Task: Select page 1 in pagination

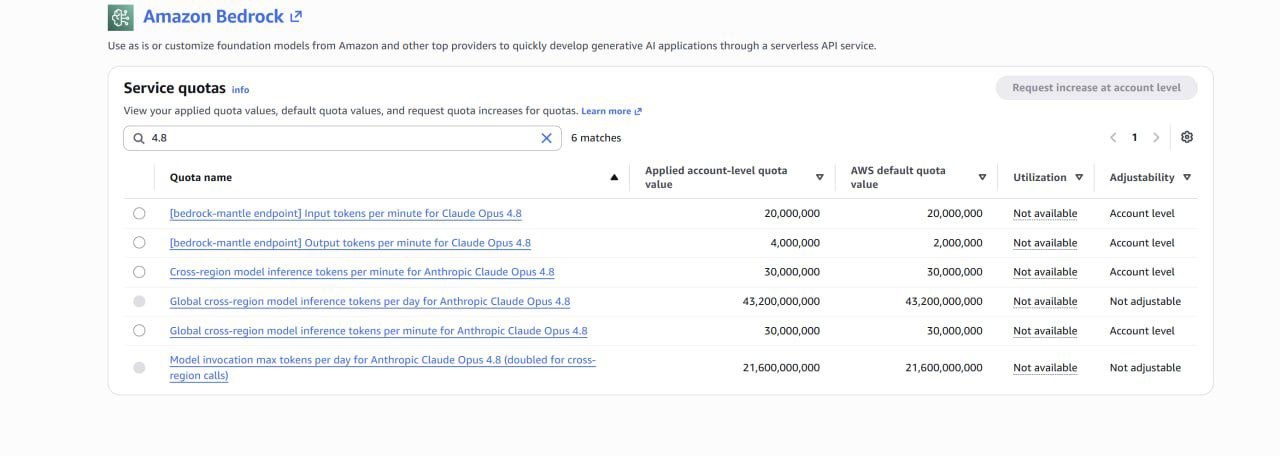Action: pos(1135,138)
